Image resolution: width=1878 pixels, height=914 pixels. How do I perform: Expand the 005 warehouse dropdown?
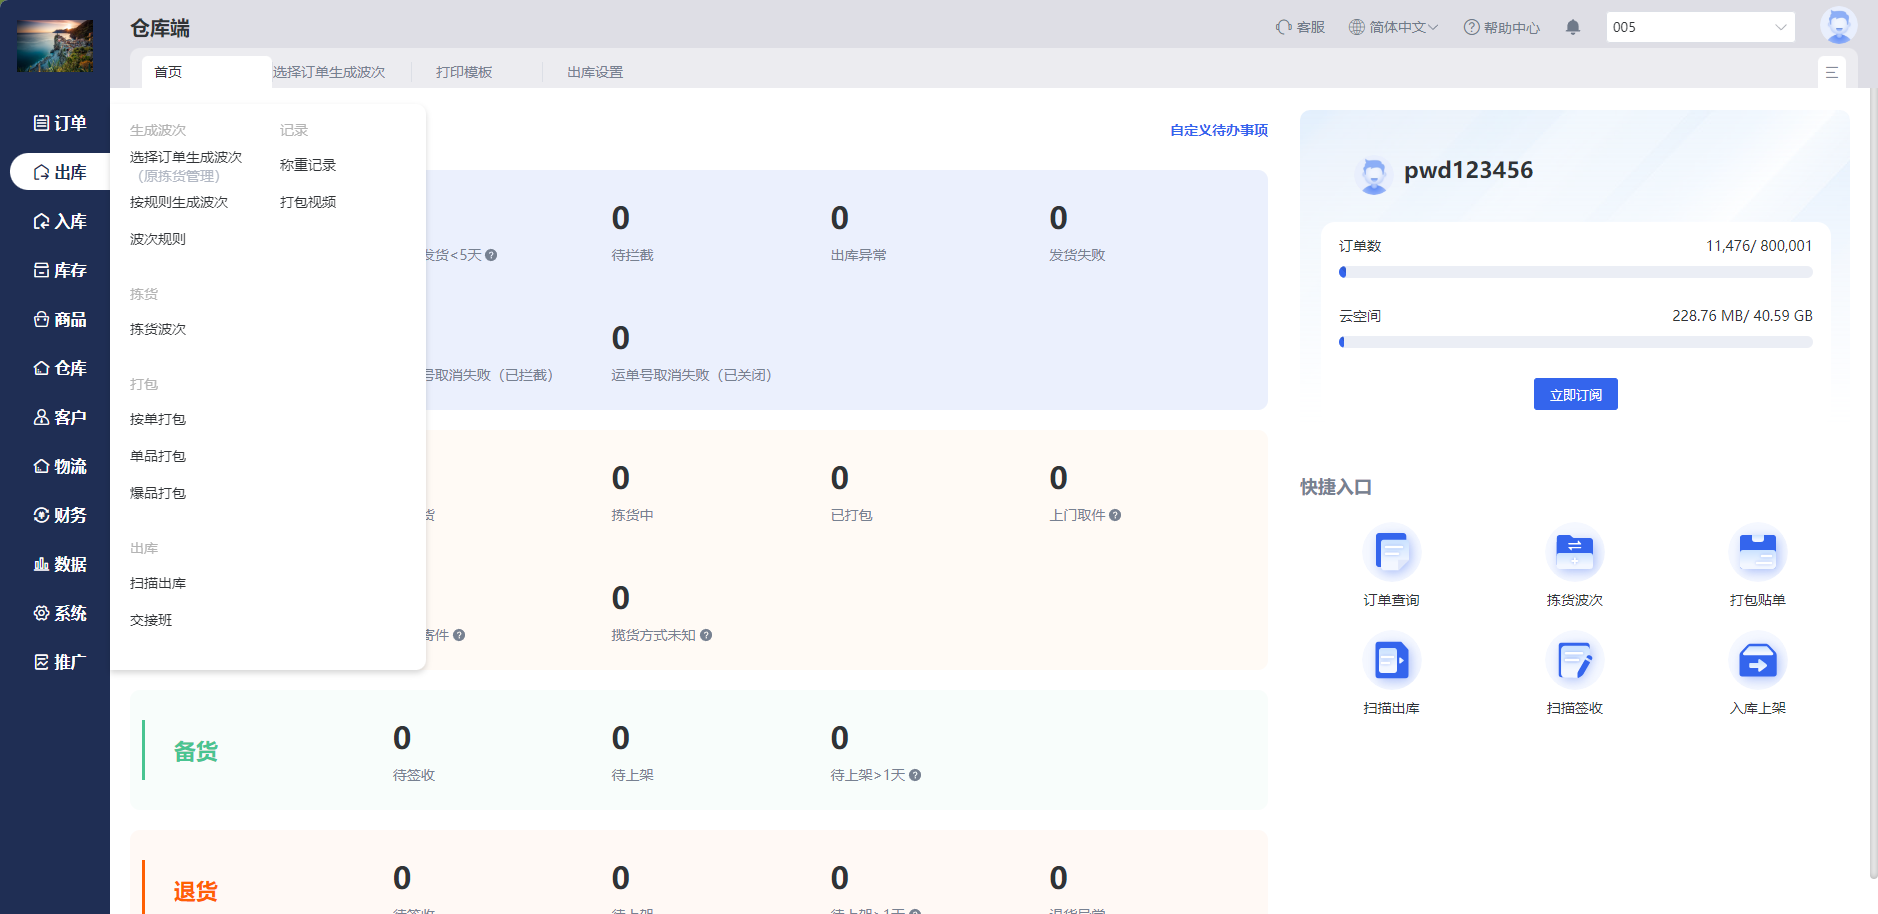click(x=1699, y=27)
